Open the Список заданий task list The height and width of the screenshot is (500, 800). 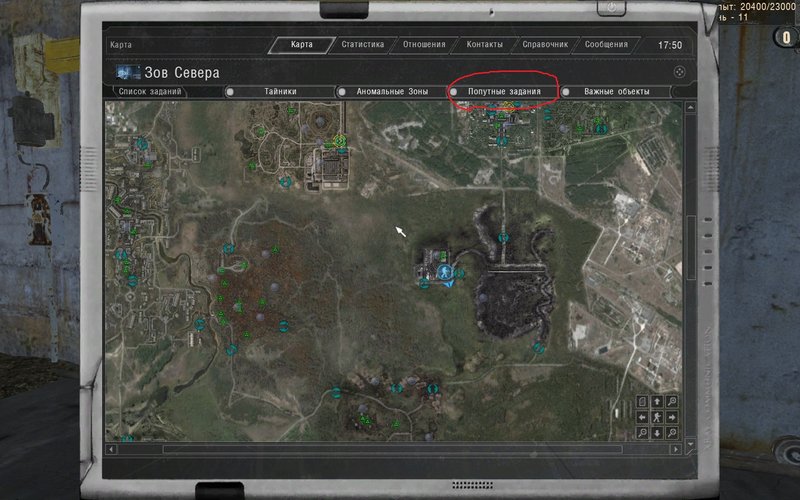tap(150, 92)
